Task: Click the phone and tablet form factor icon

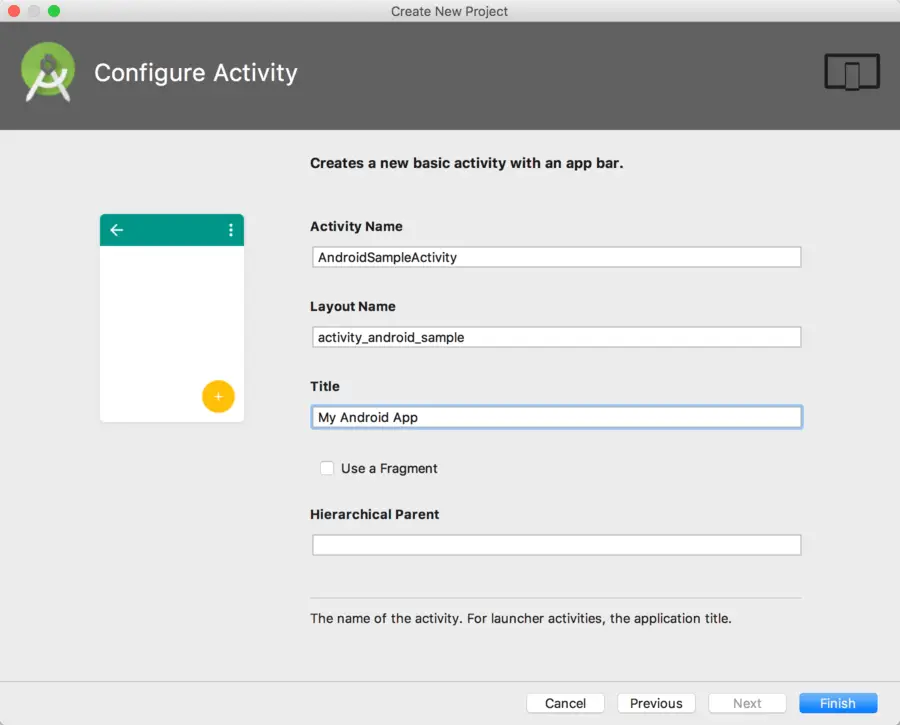Action: pyautogui.click(x=852, y=73)
